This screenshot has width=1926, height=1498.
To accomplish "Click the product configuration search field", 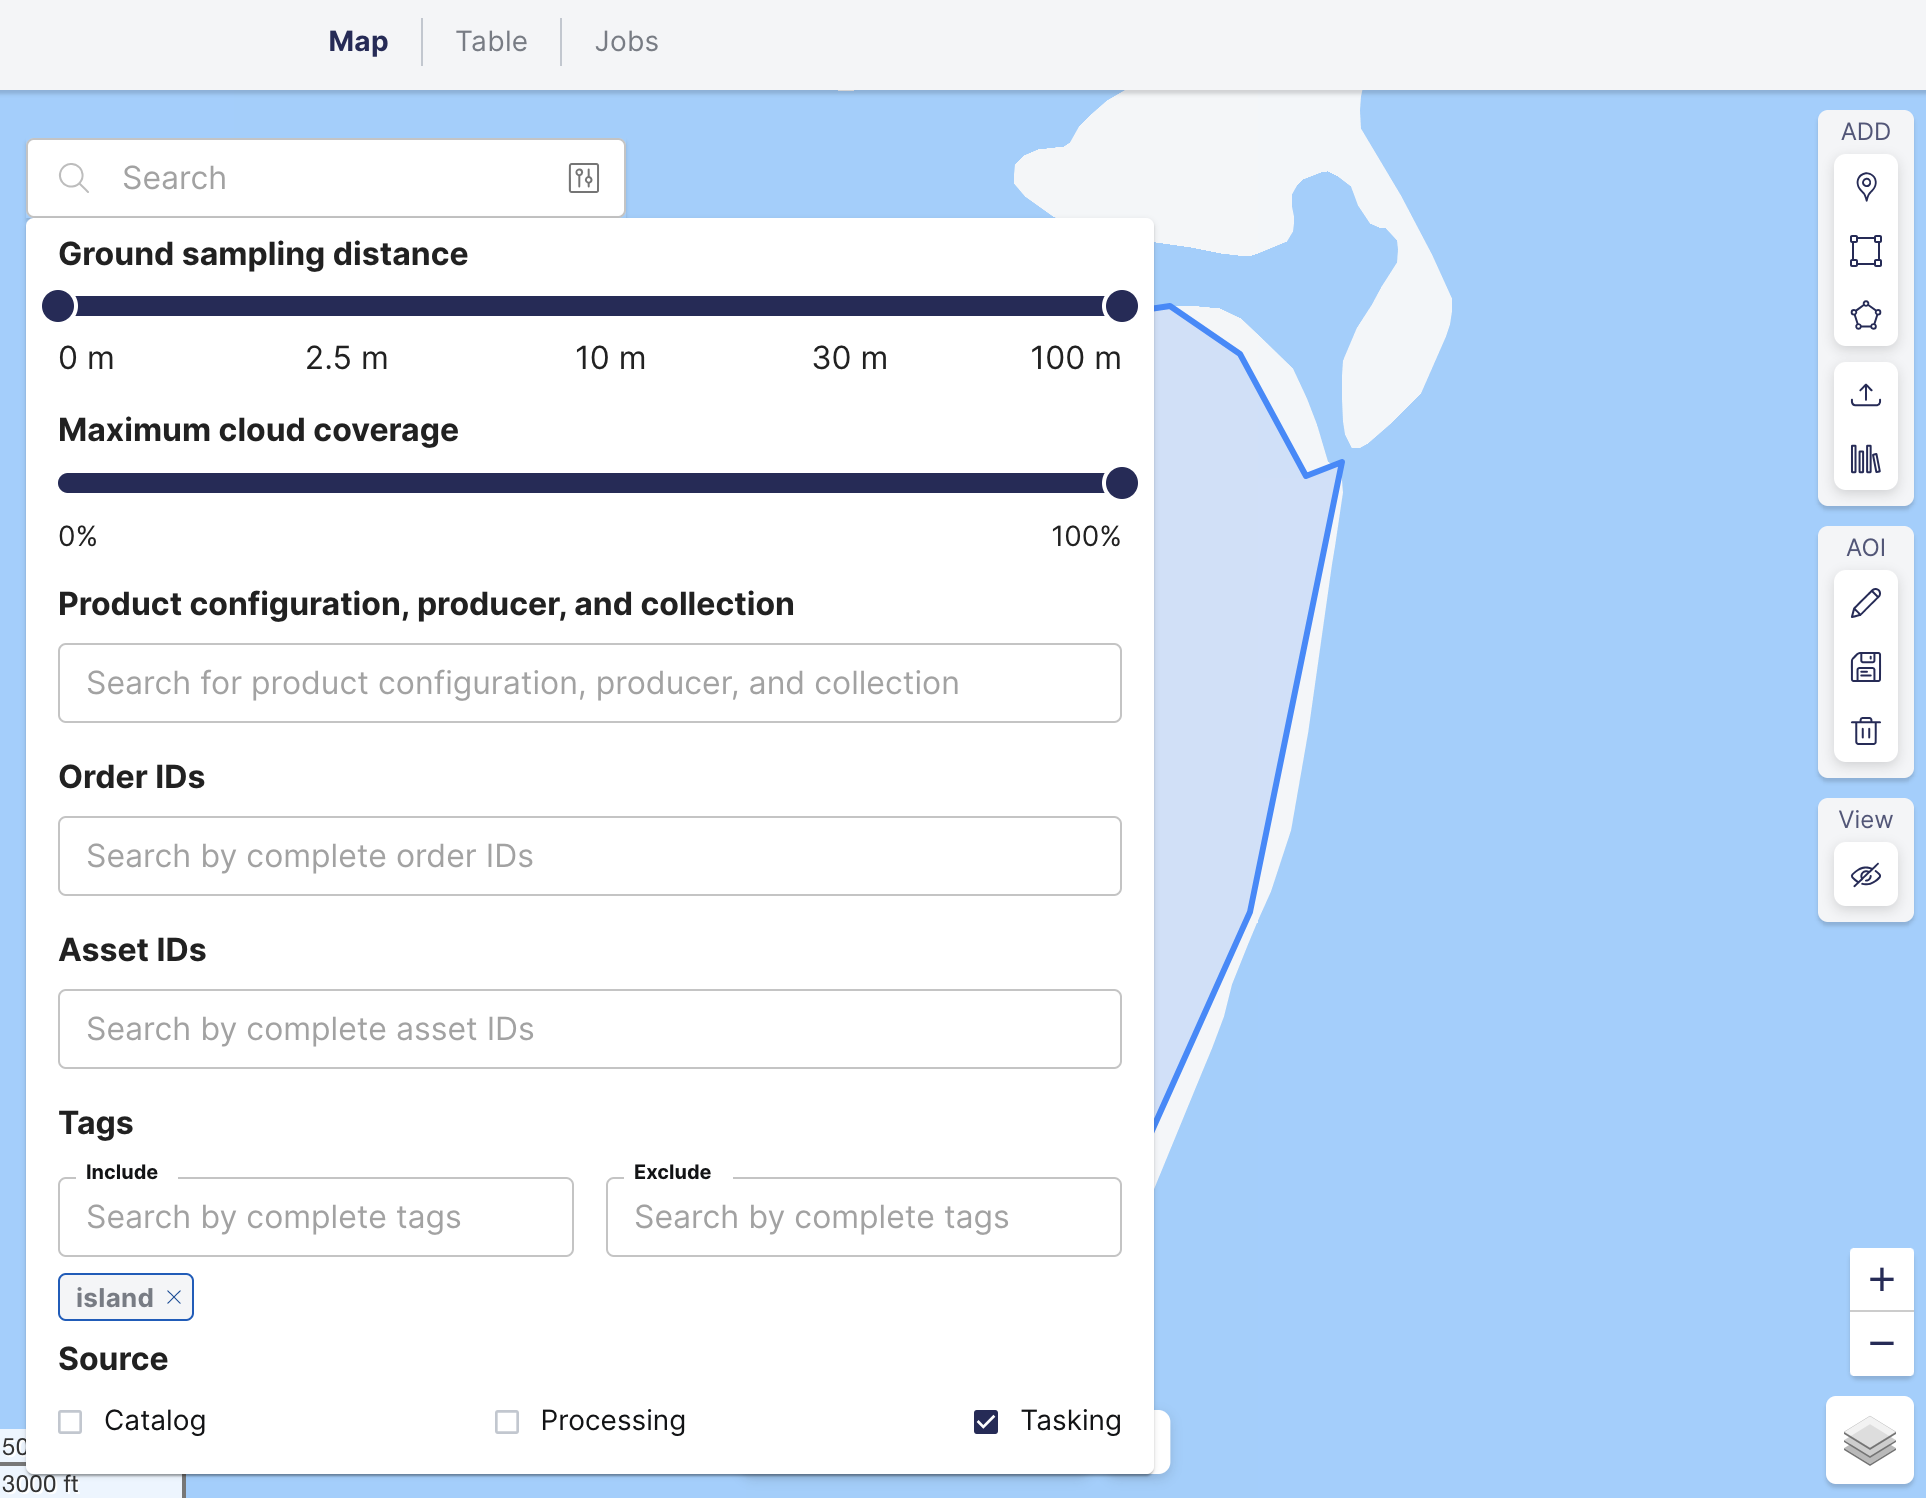I will click(591, 683).
